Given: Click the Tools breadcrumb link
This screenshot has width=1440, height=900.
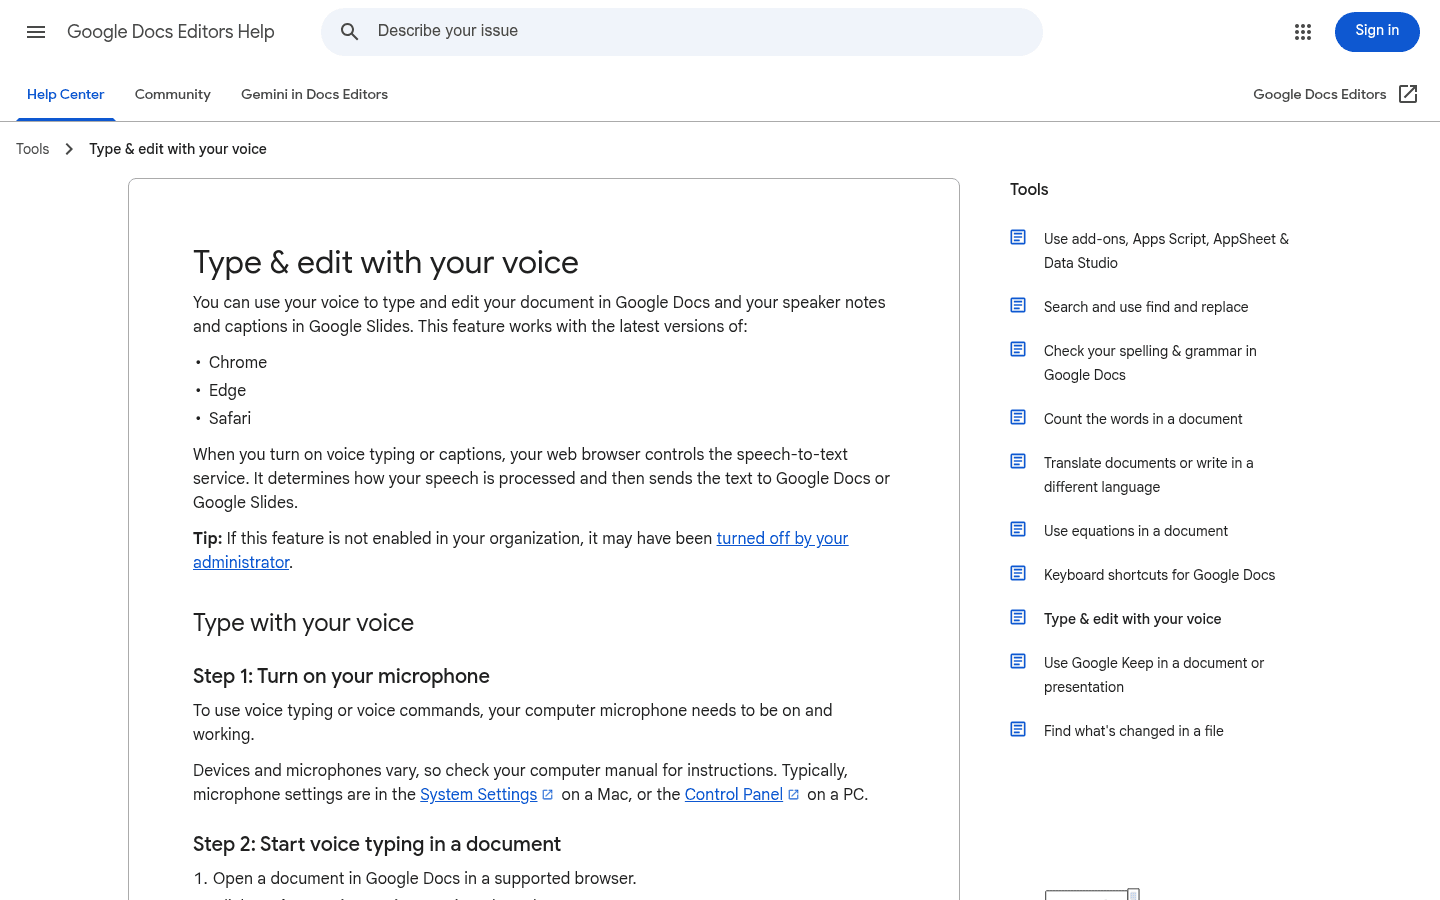Looking at the screenshot, I should point(33,149).
